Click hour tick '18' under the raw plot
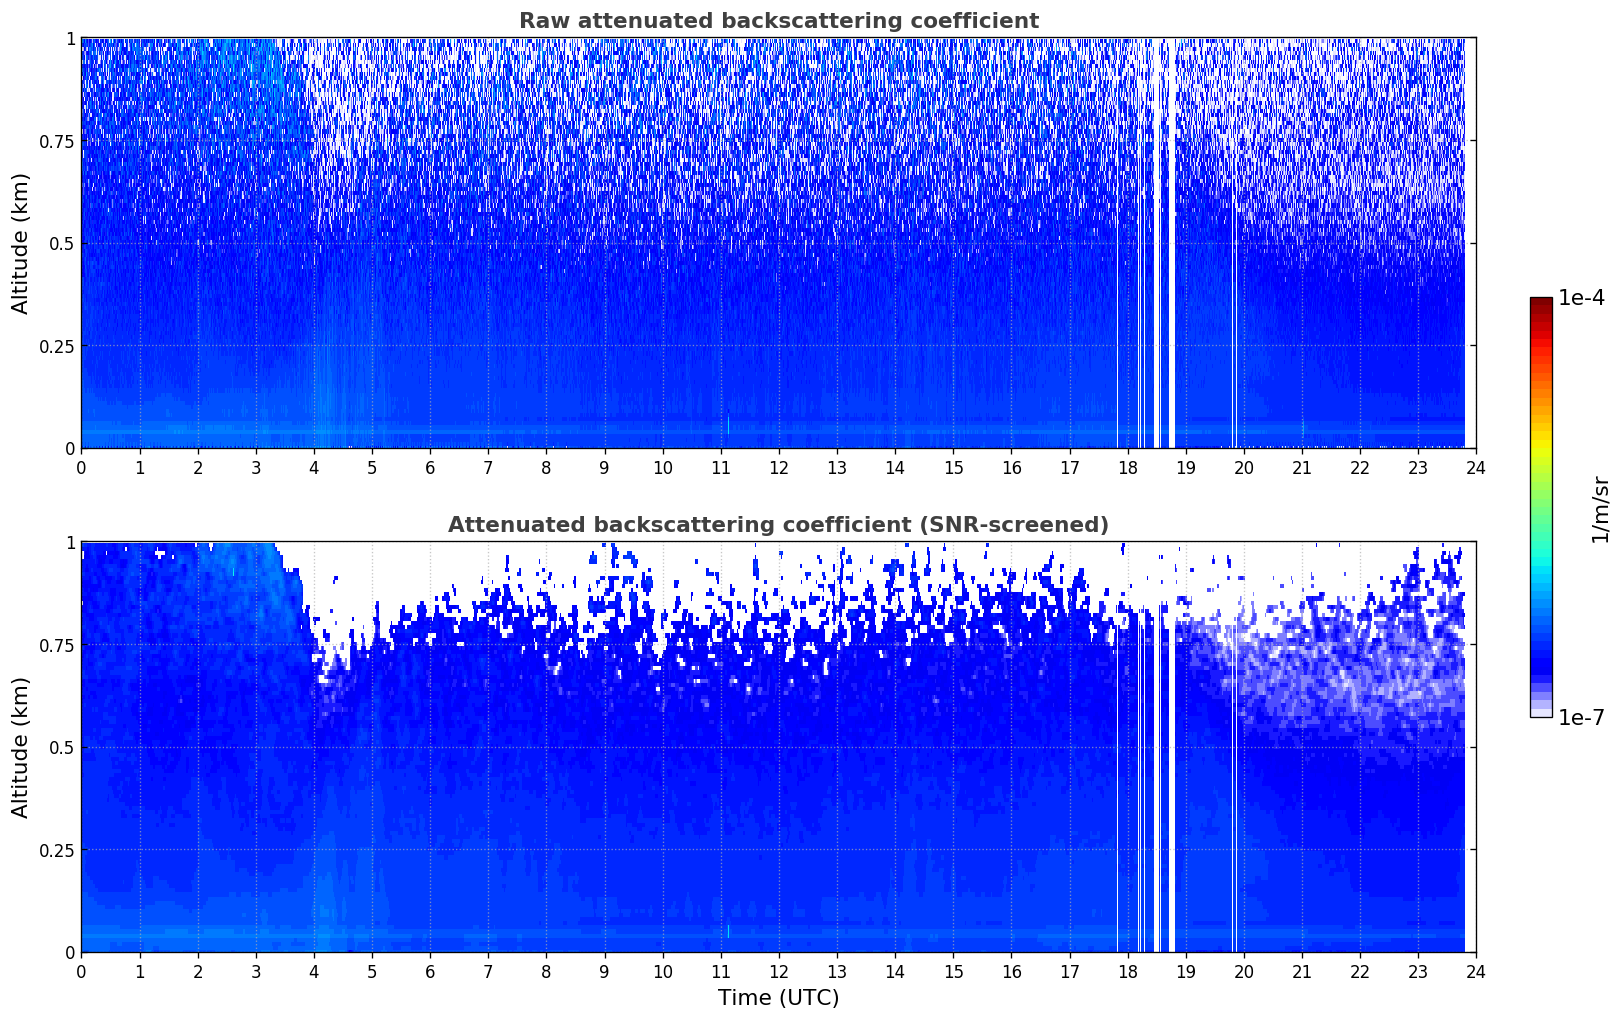The image size is (1621, 1020). [x=1128, y=467]
